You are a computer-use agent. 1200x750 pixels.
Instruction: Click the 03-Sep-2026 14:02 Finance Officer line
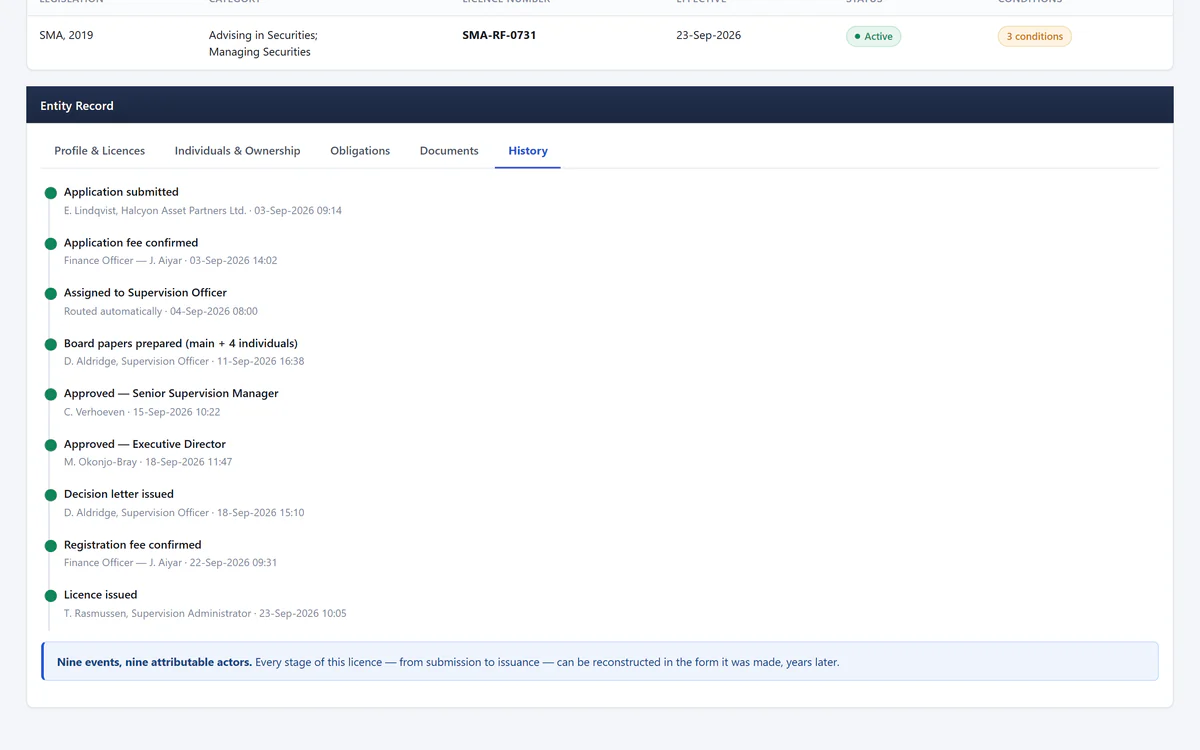tap(171, 261)
